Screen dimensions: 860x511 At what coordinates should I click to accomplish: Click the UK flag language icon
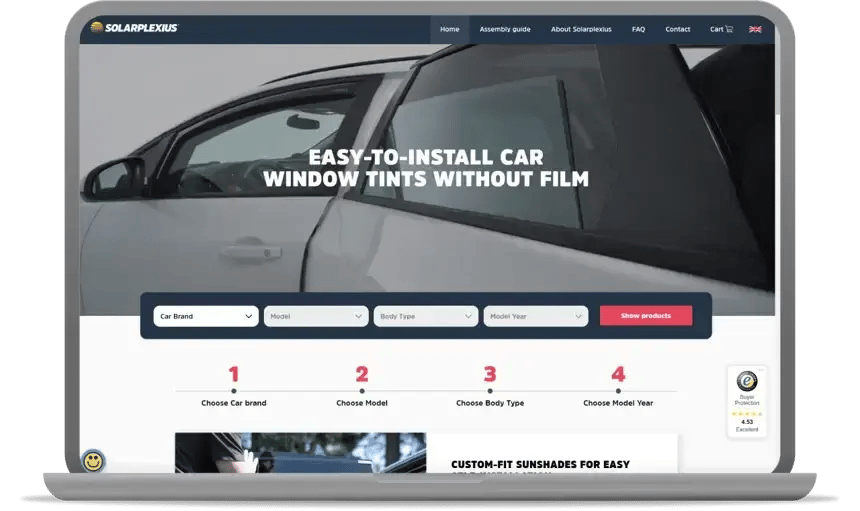(x=755, y=29)
